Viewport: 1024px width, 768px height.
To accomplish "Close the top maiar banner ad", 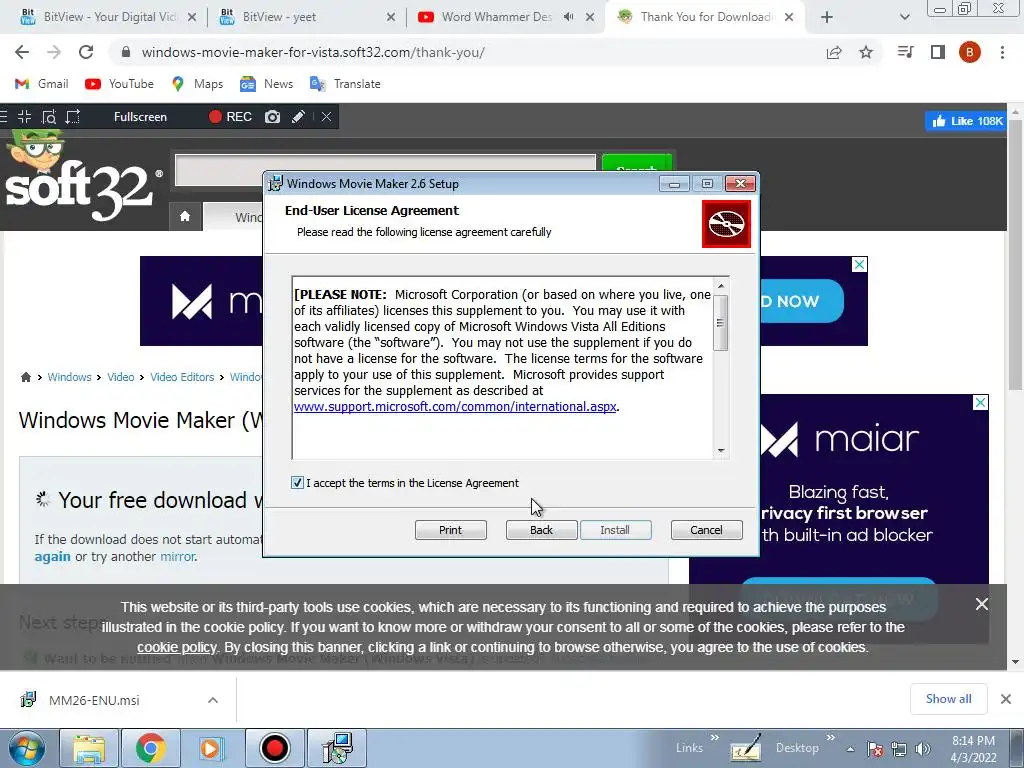I will pyautogui.click(x=859, y=264).
